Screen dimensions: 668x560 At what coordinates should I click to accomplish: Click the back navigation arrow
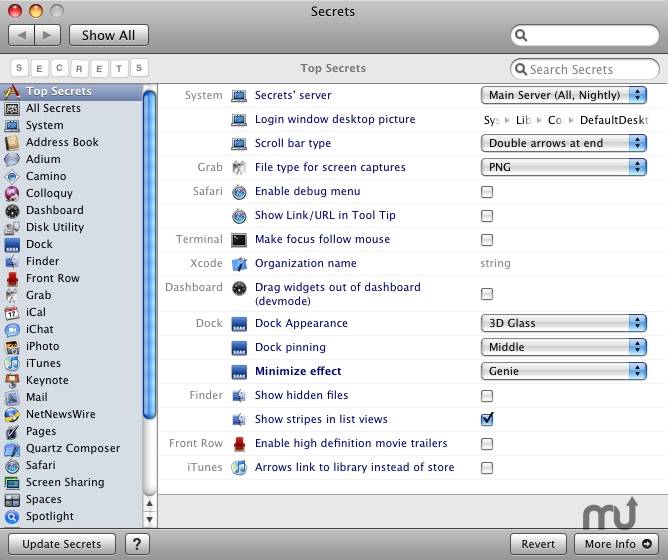tap(21, 35)
